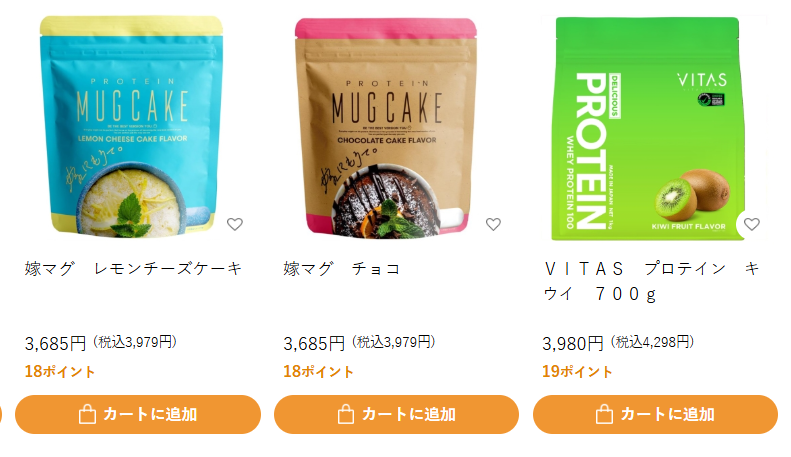Open the VITAS プロテイン キウイ 700g title

point(651,281)
